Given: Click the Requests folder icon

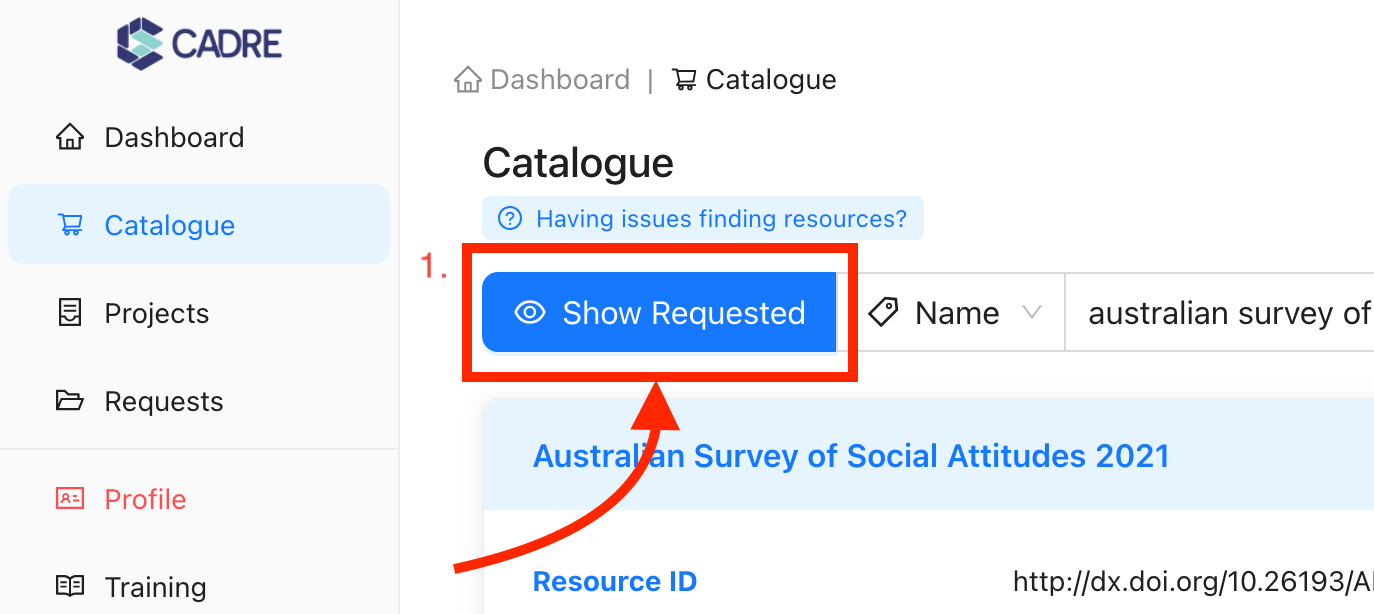Looking at the screenshot, I should click(70, 401).
